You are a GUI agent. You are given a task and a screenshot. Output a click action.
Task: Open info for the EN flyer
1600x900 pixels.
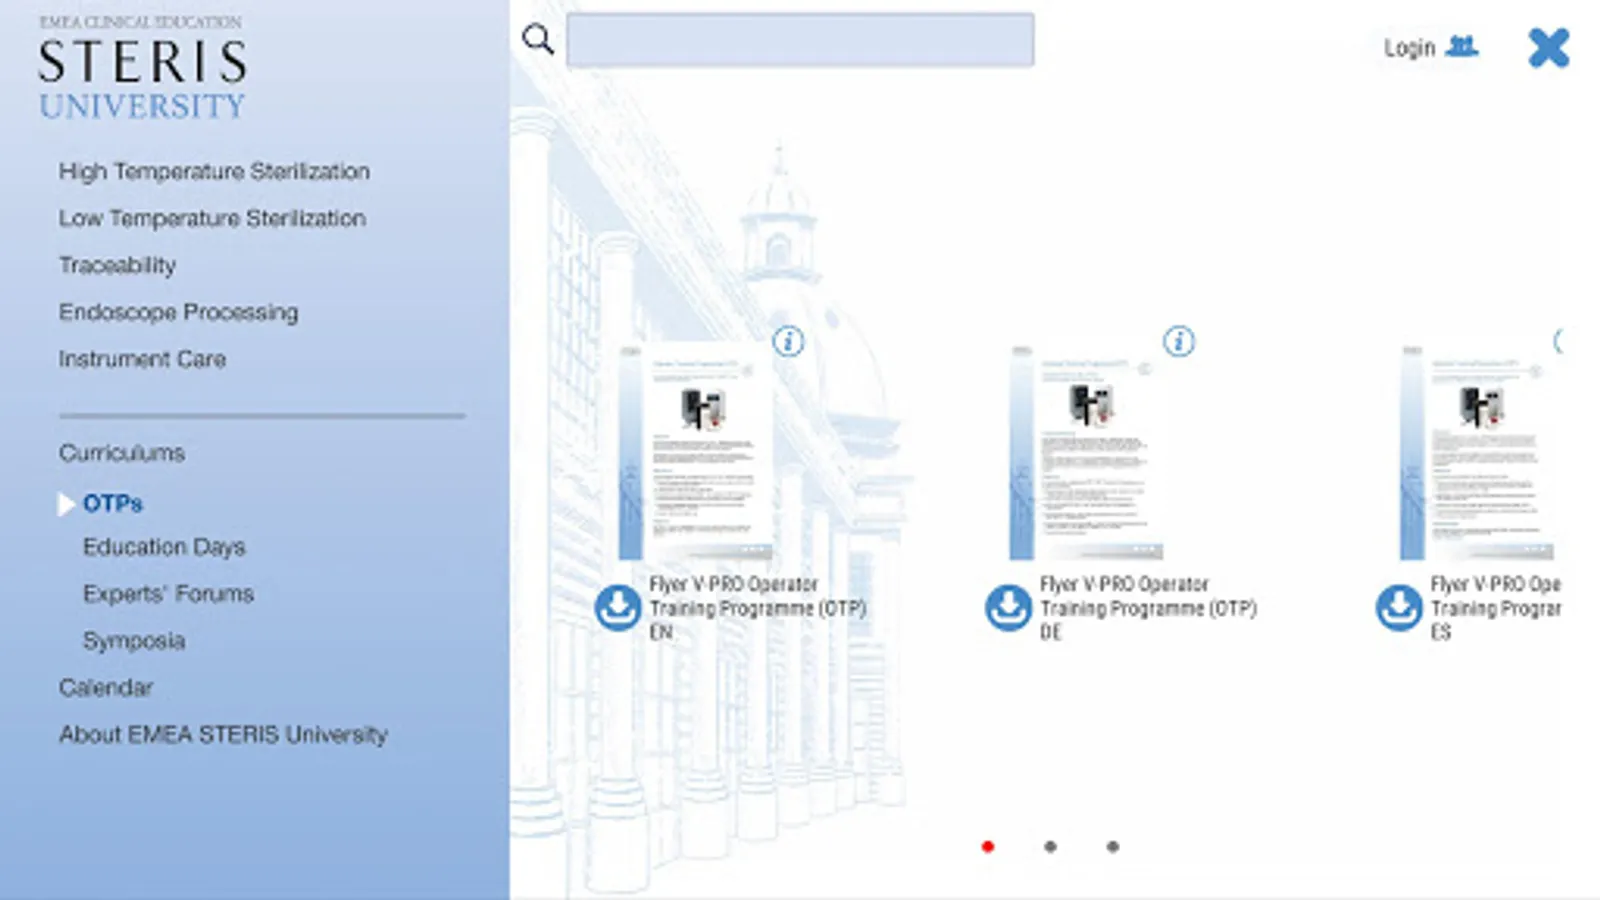pyautogui.click(x=788, y=342)
